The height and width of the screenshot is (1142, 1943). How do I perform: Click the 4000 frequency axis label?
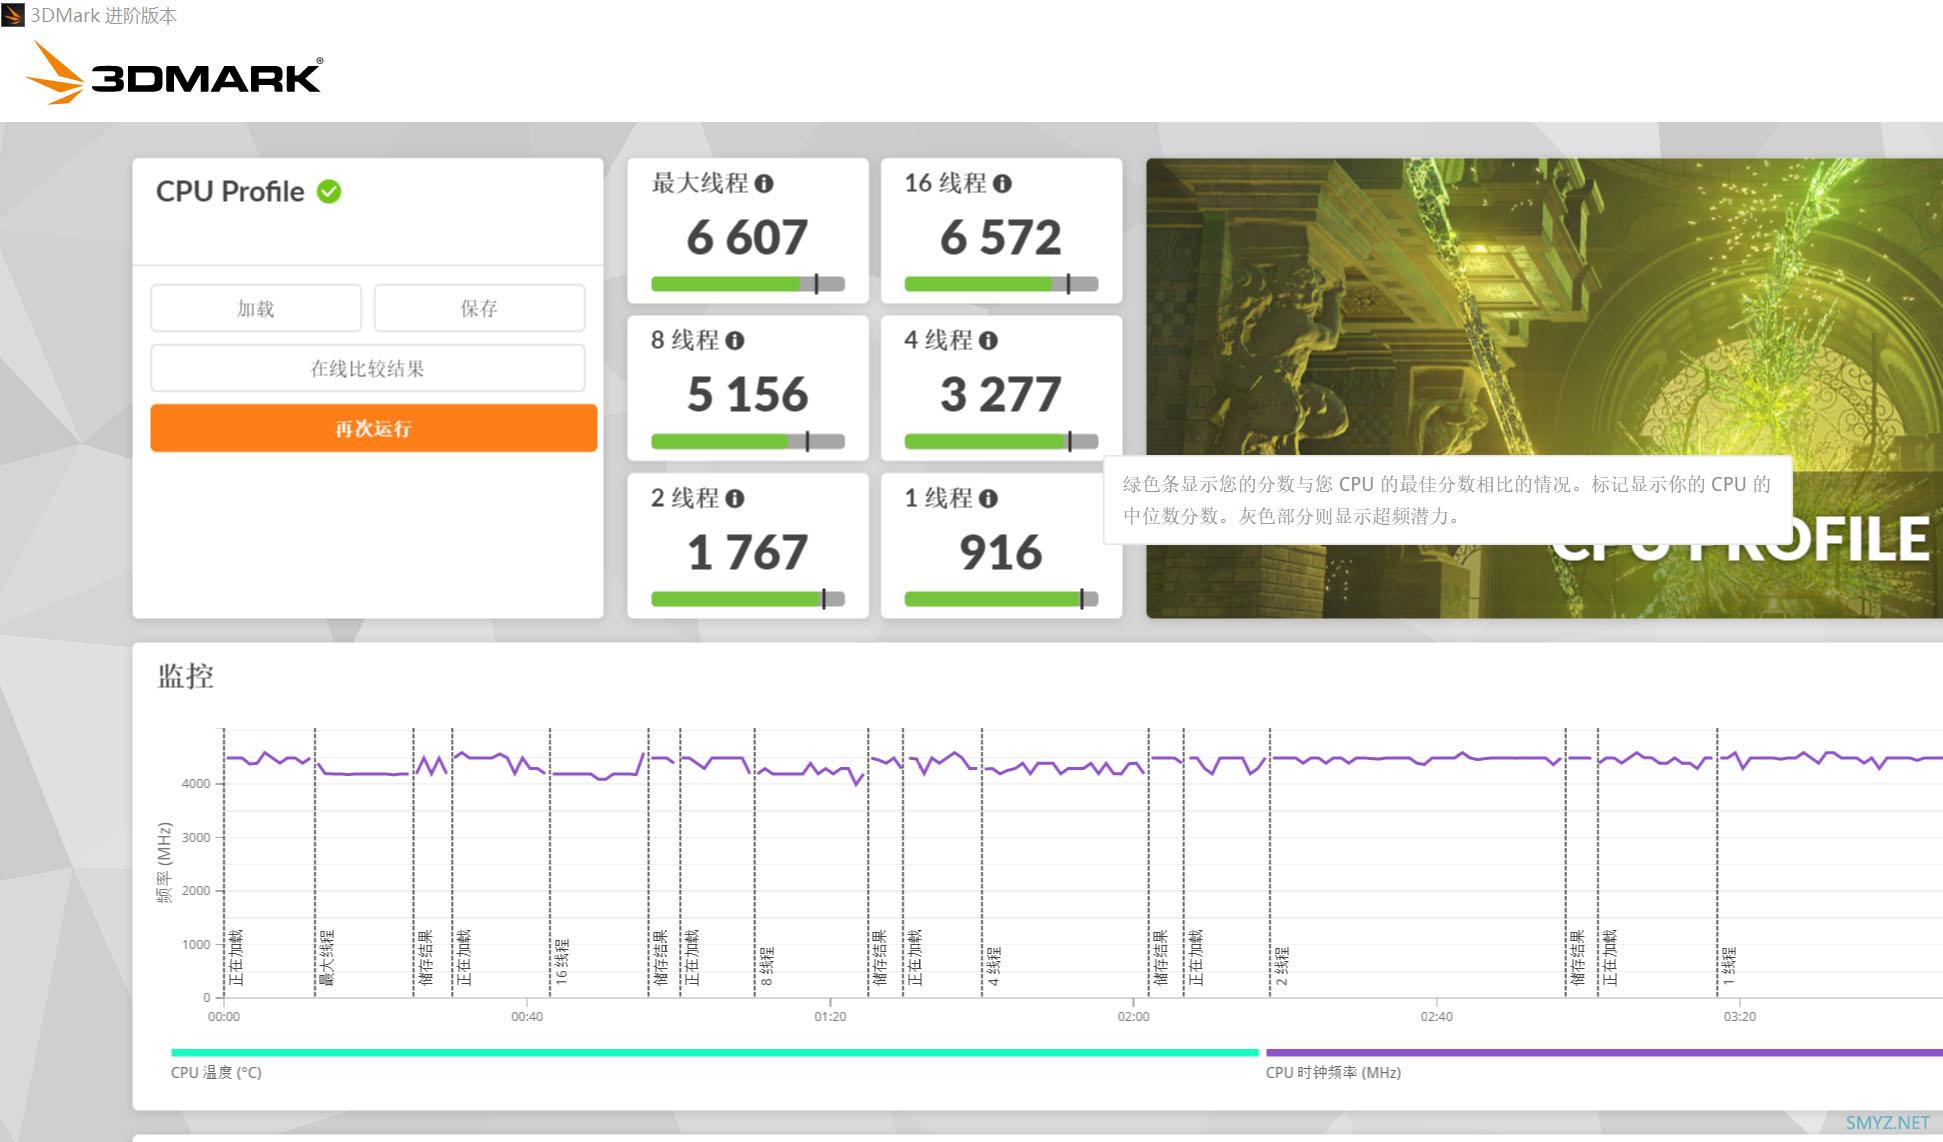click(196, 784)
